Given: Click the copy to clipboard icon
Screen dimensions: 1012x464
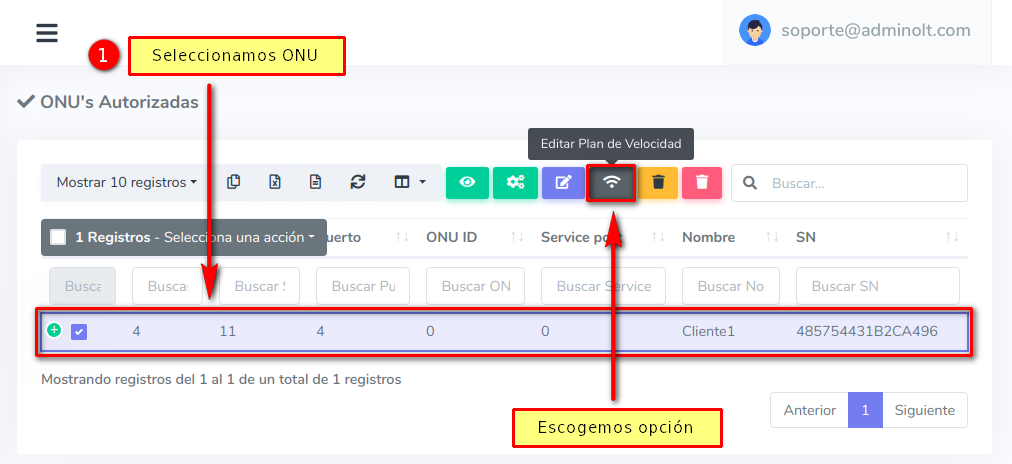Looking at the screenshot, I should [234, 182].
